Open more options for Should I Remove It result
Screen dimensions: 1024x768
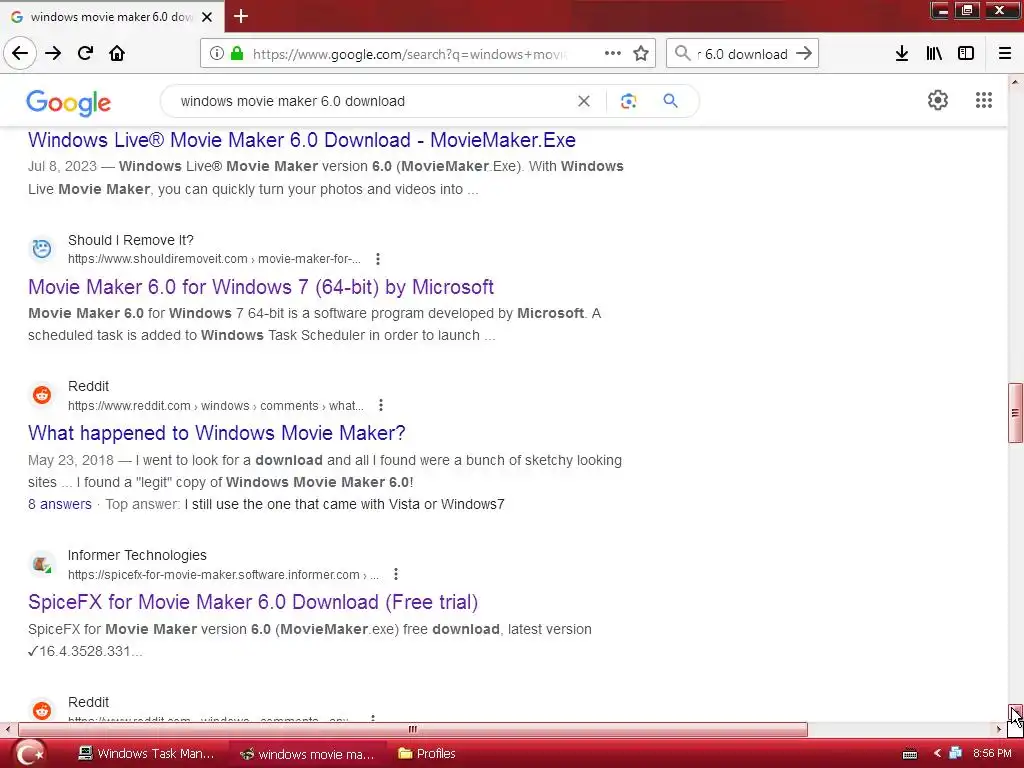[x=377, y=259]
